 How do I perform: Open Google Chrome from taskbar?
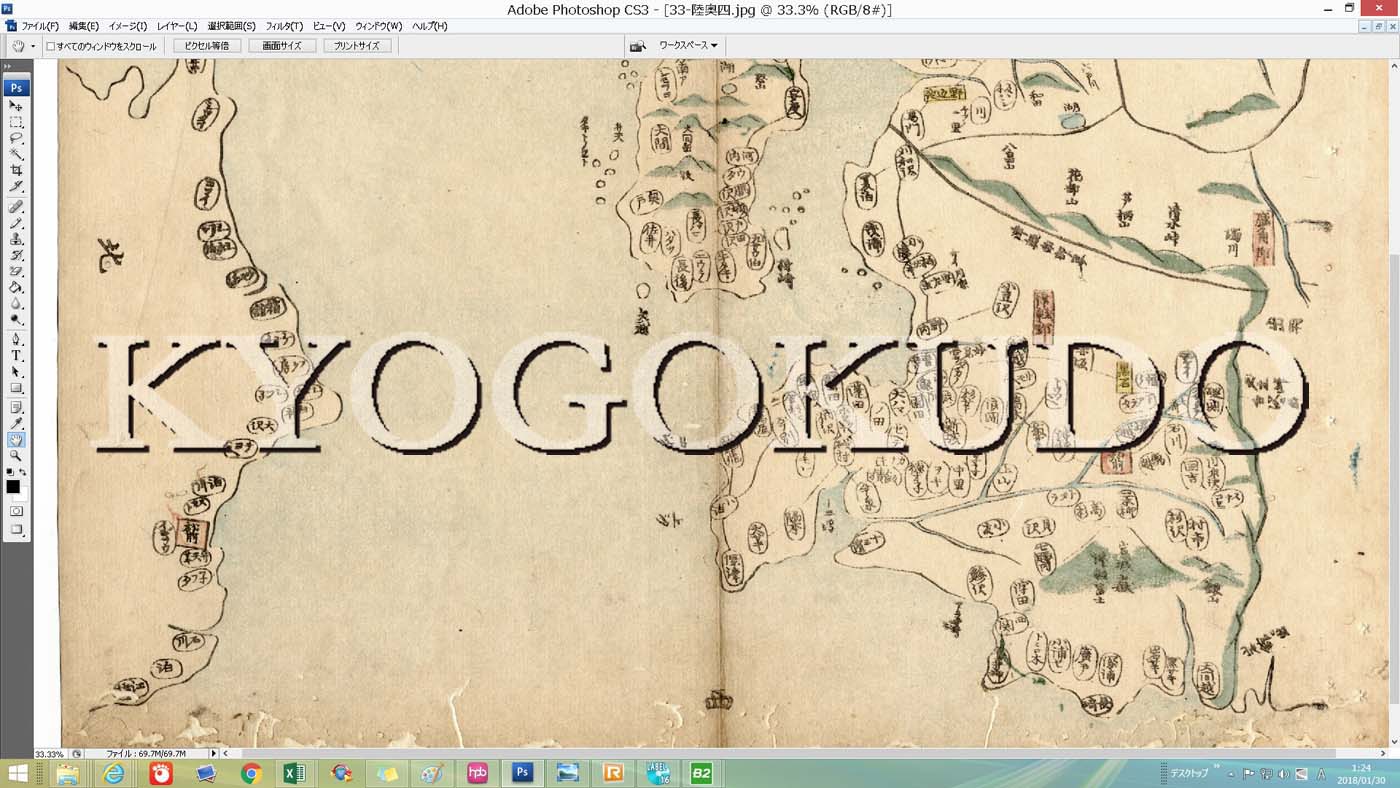tap(250, 773)
